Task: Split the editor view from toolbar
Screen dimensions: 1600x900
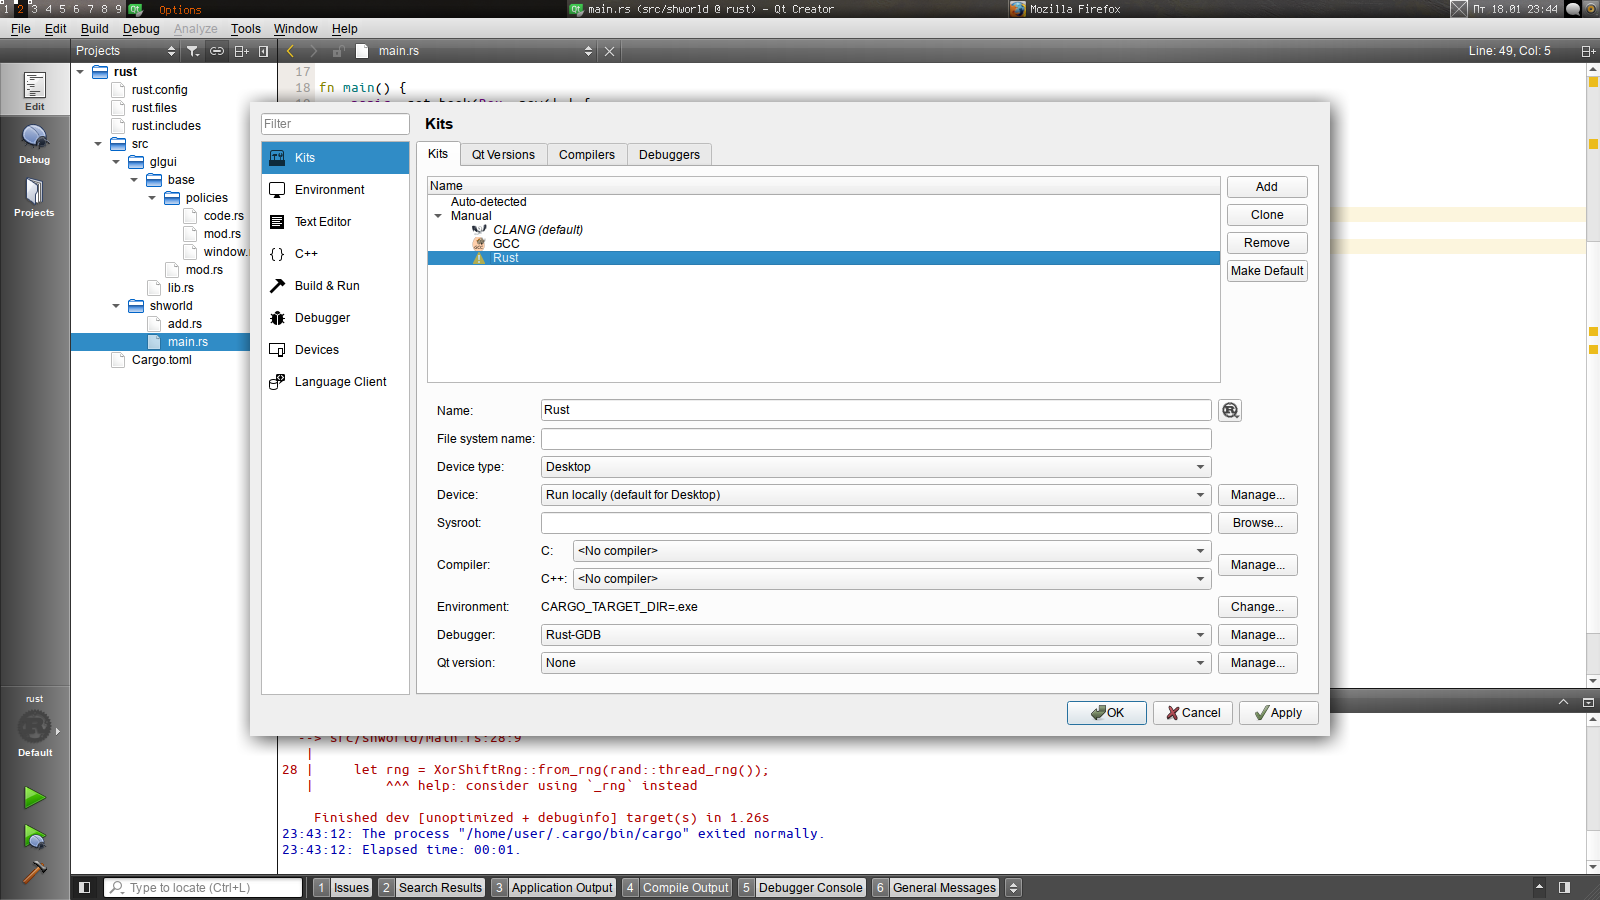Action: click(1588, 51)
